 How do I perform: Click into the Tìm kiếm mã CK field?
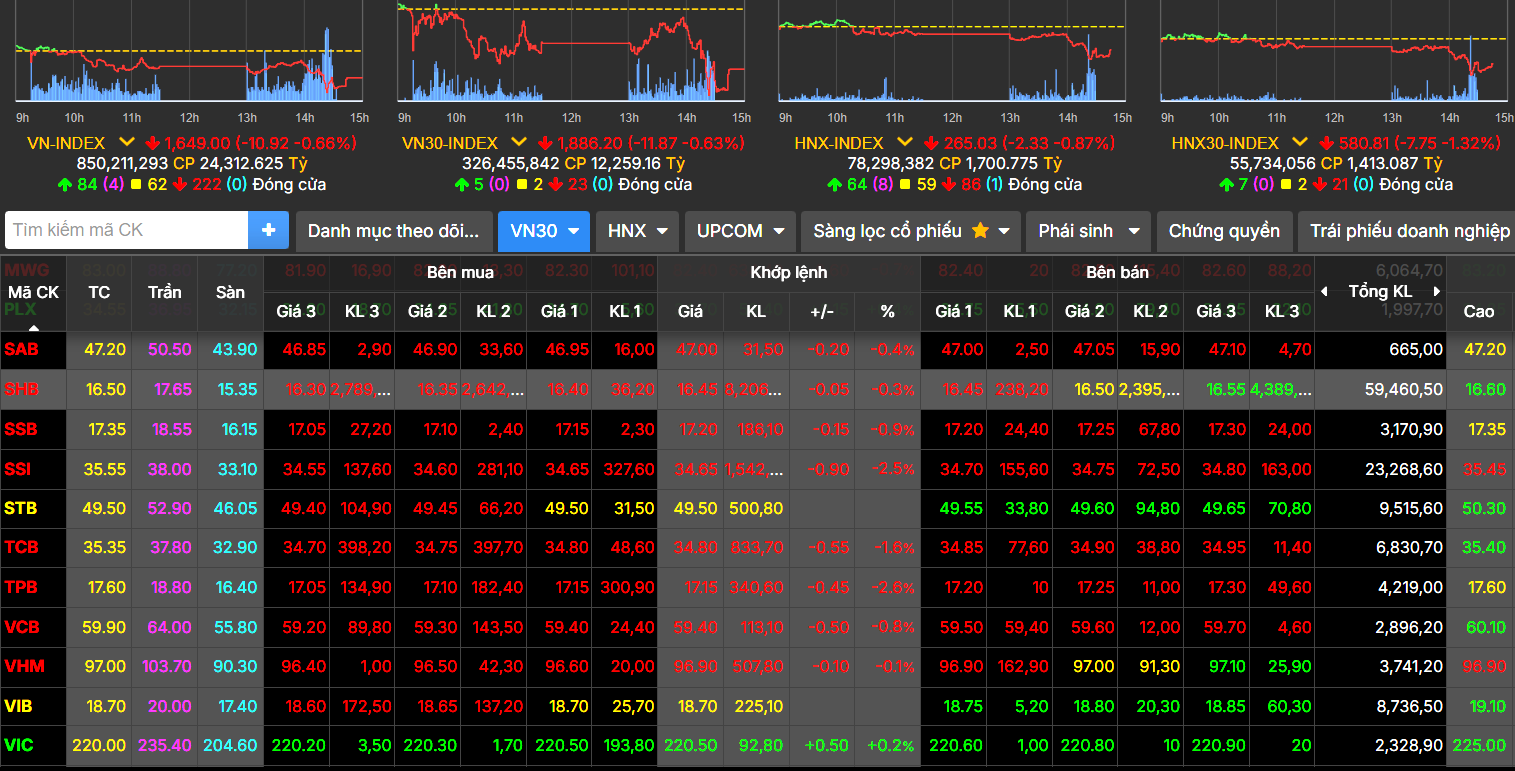point(127,230)
